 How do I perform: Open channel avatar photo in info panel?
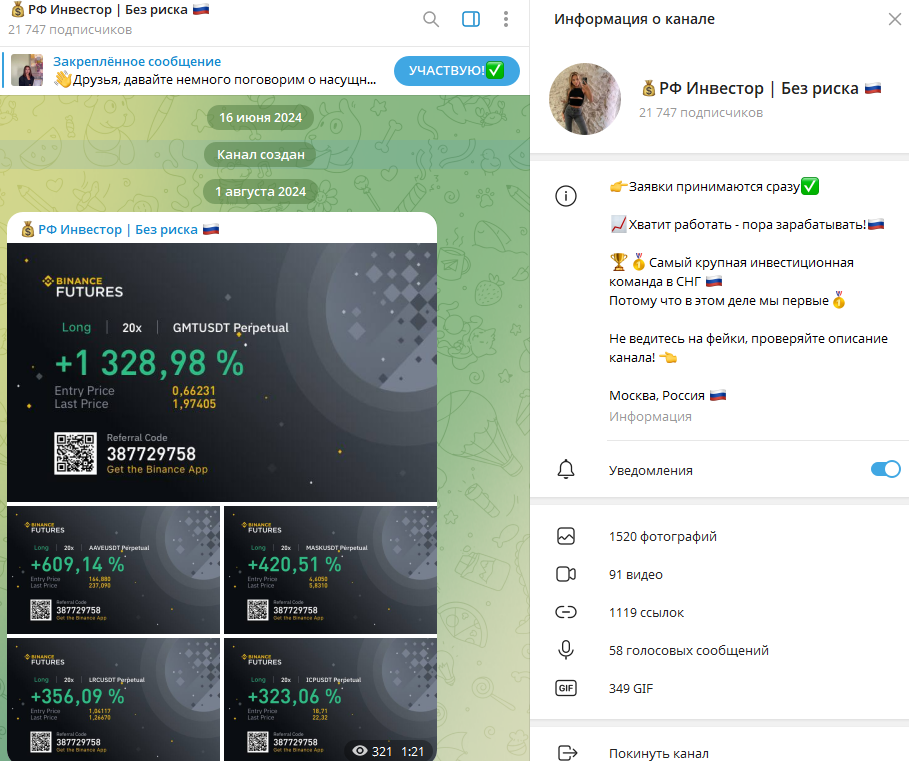(585, 99)
